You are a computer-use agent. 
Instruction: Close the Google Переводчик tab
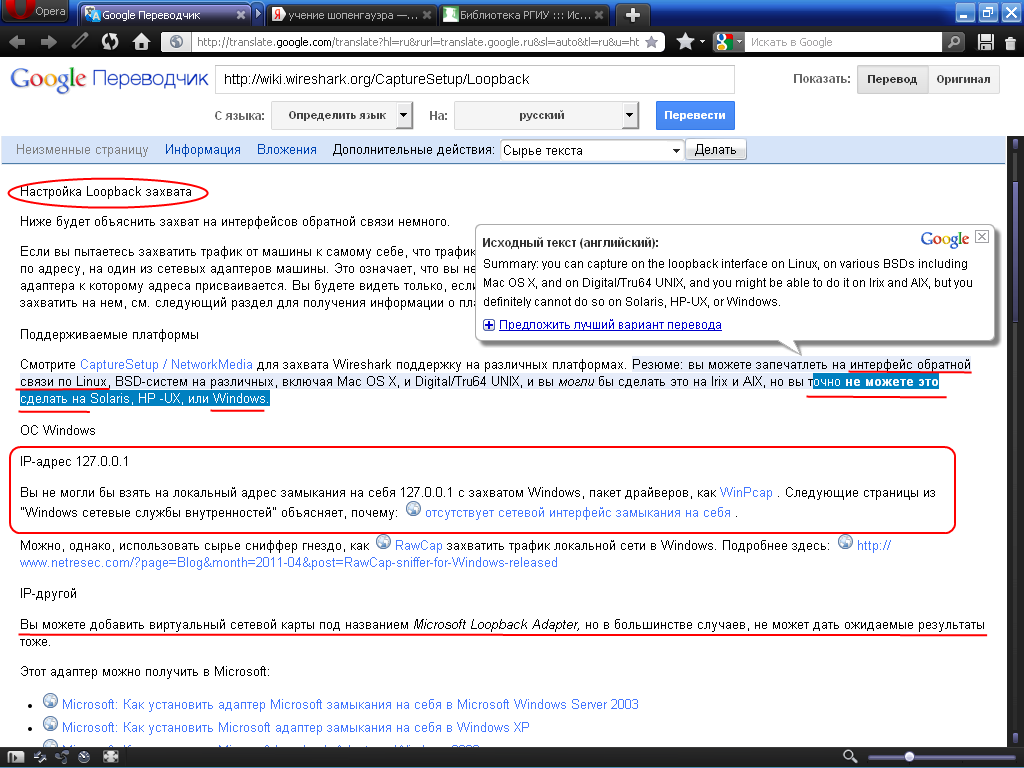pyautogui.click(x=240, y=14)
